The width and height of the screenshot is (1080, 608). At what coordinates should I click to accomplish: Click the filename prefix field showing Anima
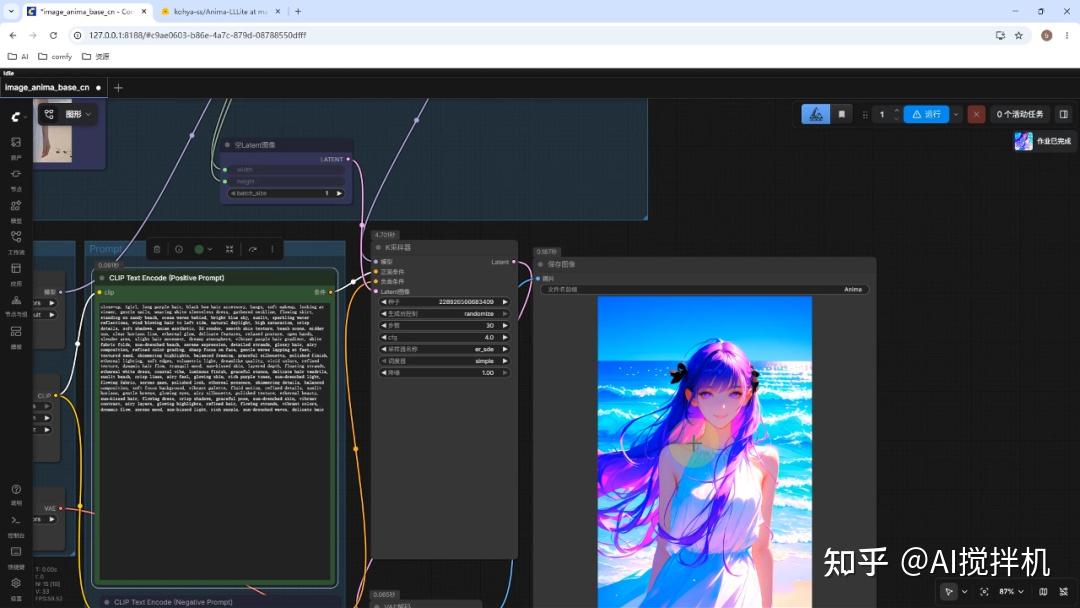point(705,289)
